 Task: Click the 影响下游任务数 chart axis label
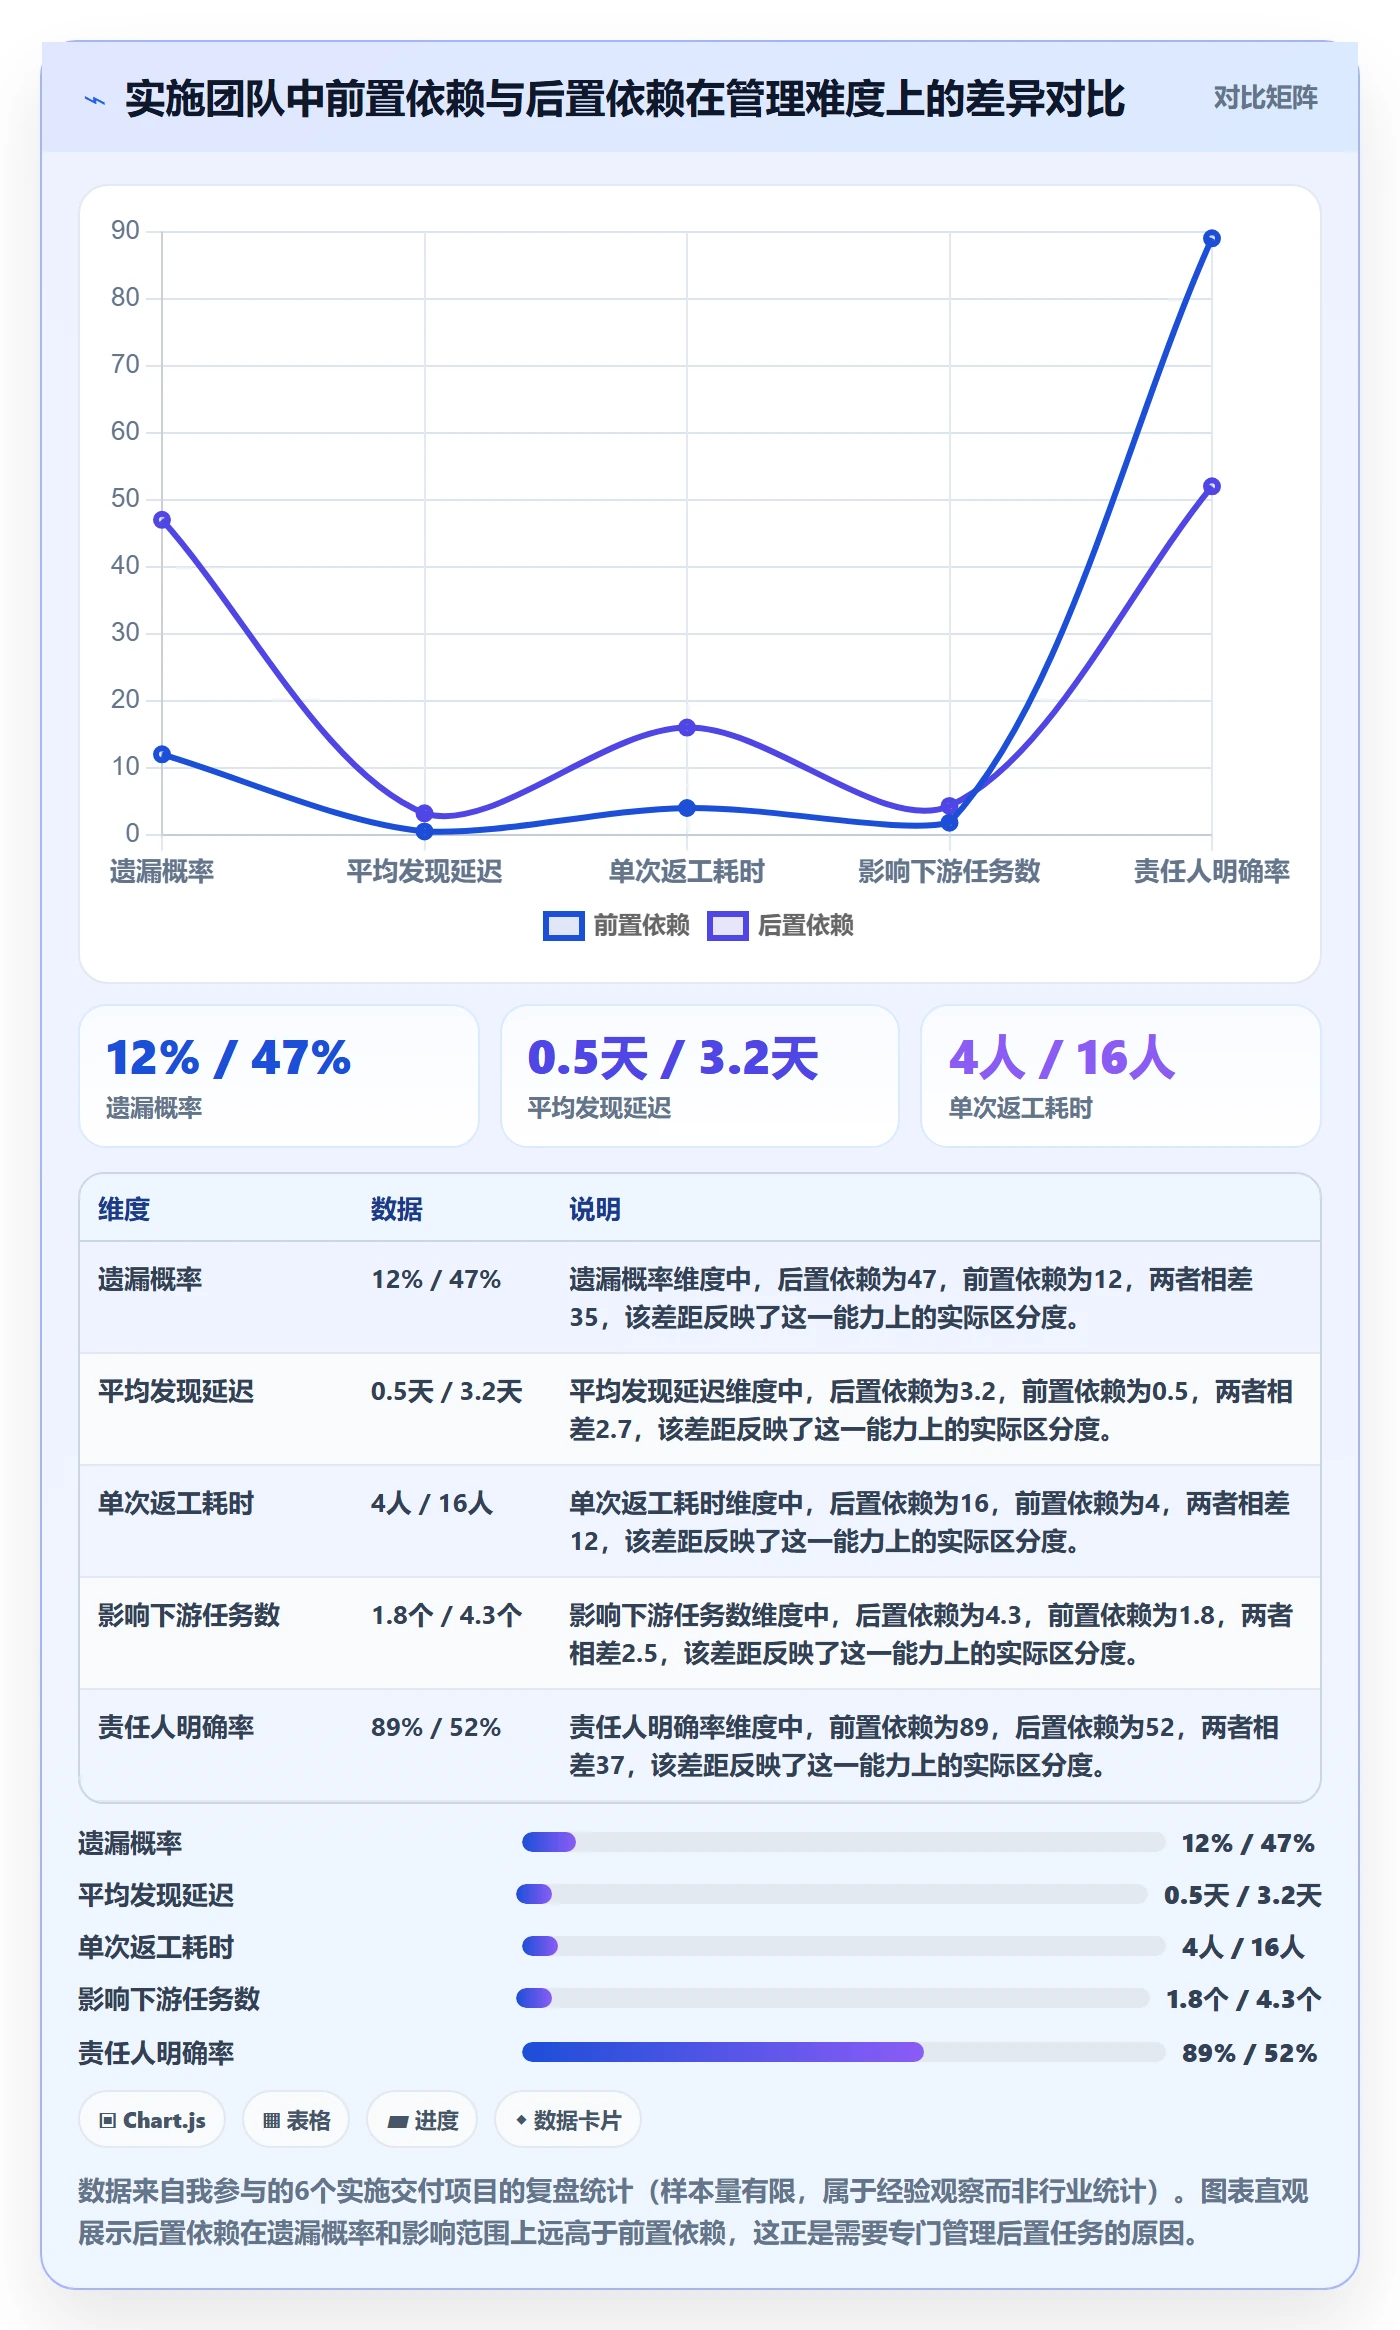click(949, 871)
